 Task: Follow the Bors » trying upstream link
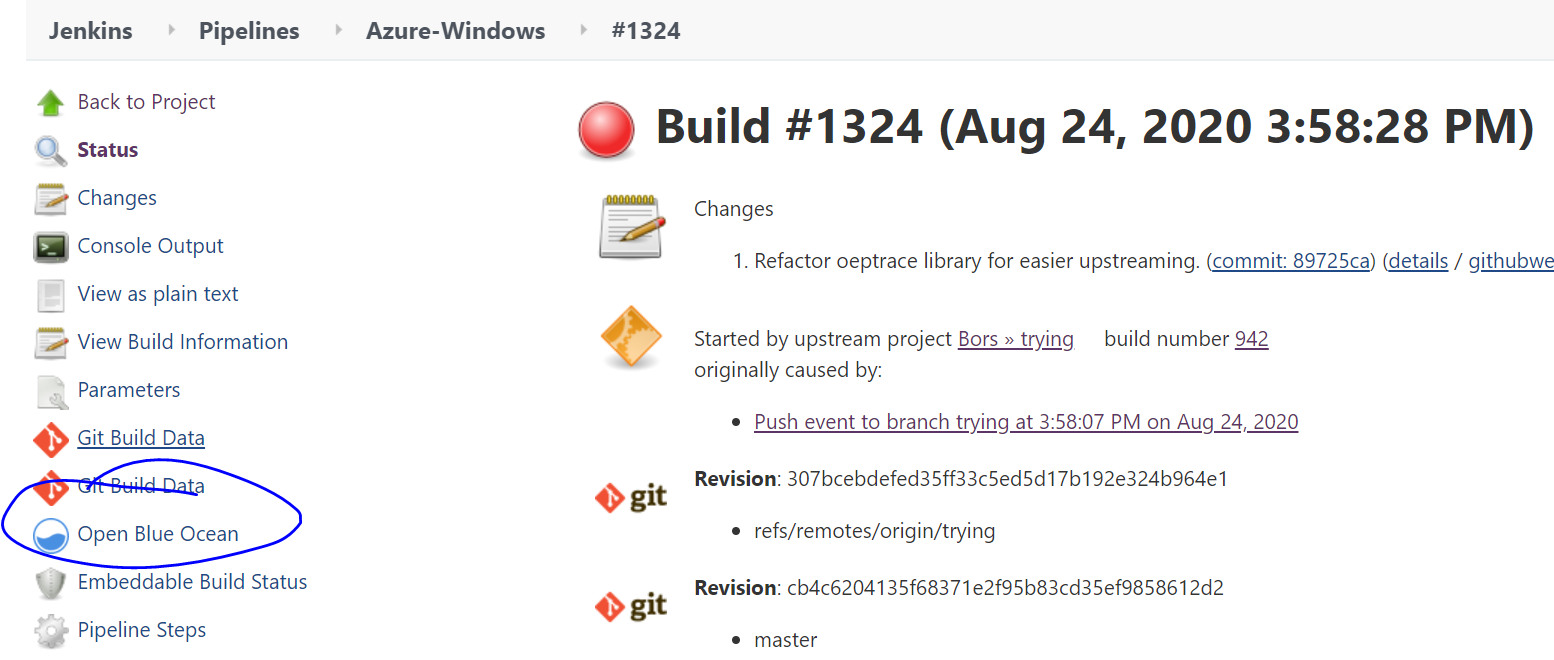(1015, 338)
